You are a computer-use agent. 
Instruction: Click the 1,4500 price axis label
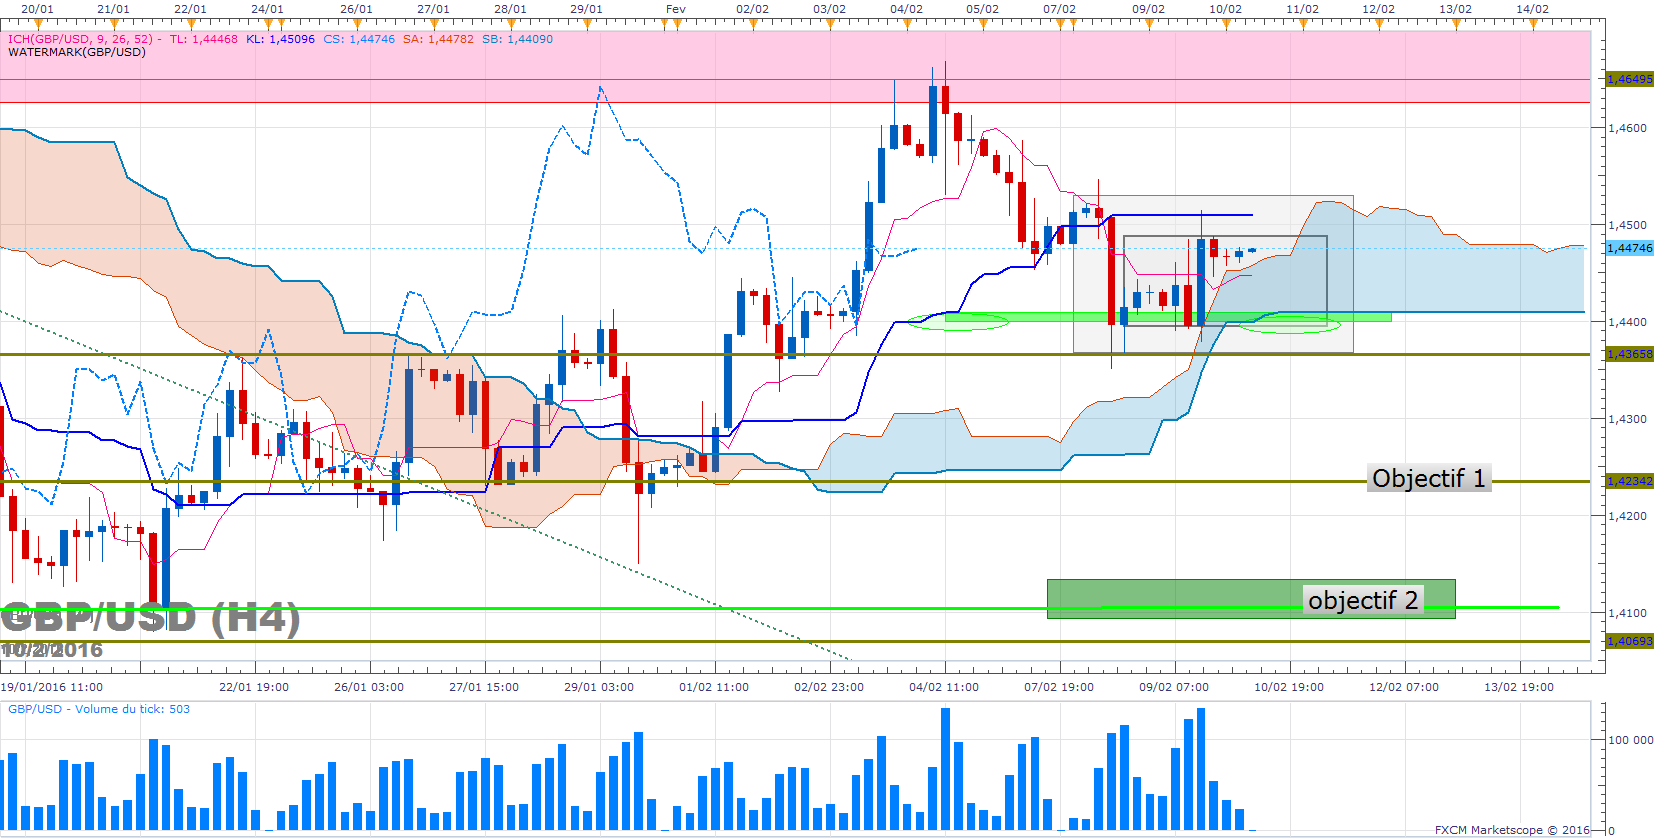click(x=1627, y=225)
